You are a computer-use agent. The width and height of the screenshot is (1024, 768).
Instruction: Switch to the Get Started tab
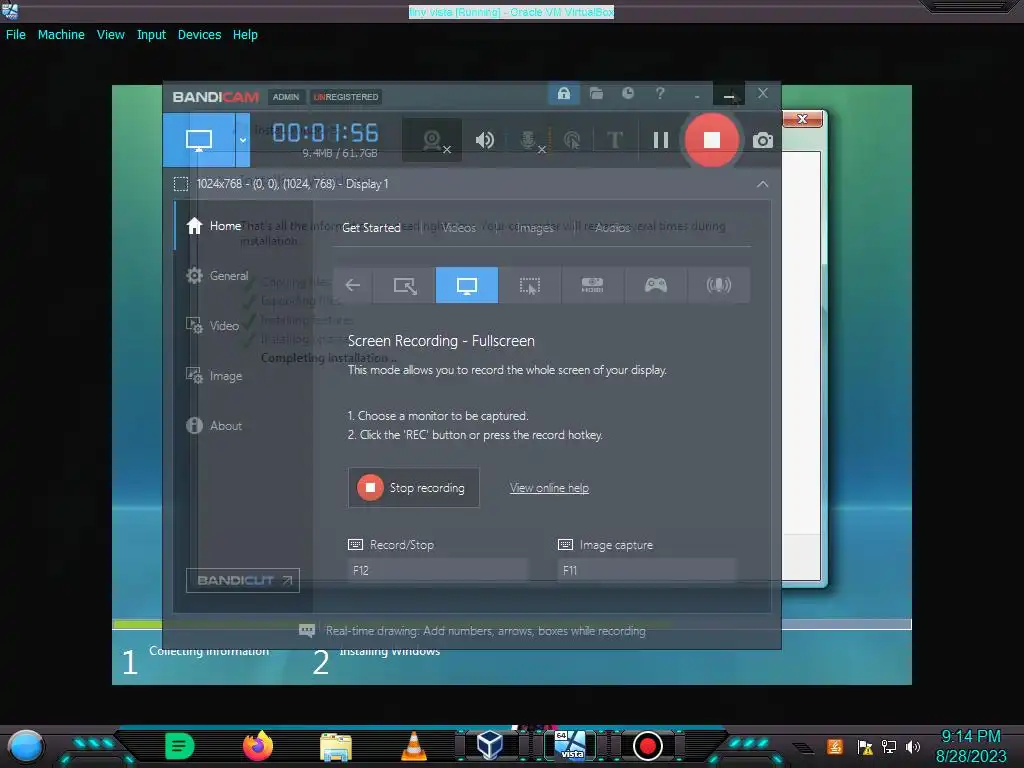371,227
